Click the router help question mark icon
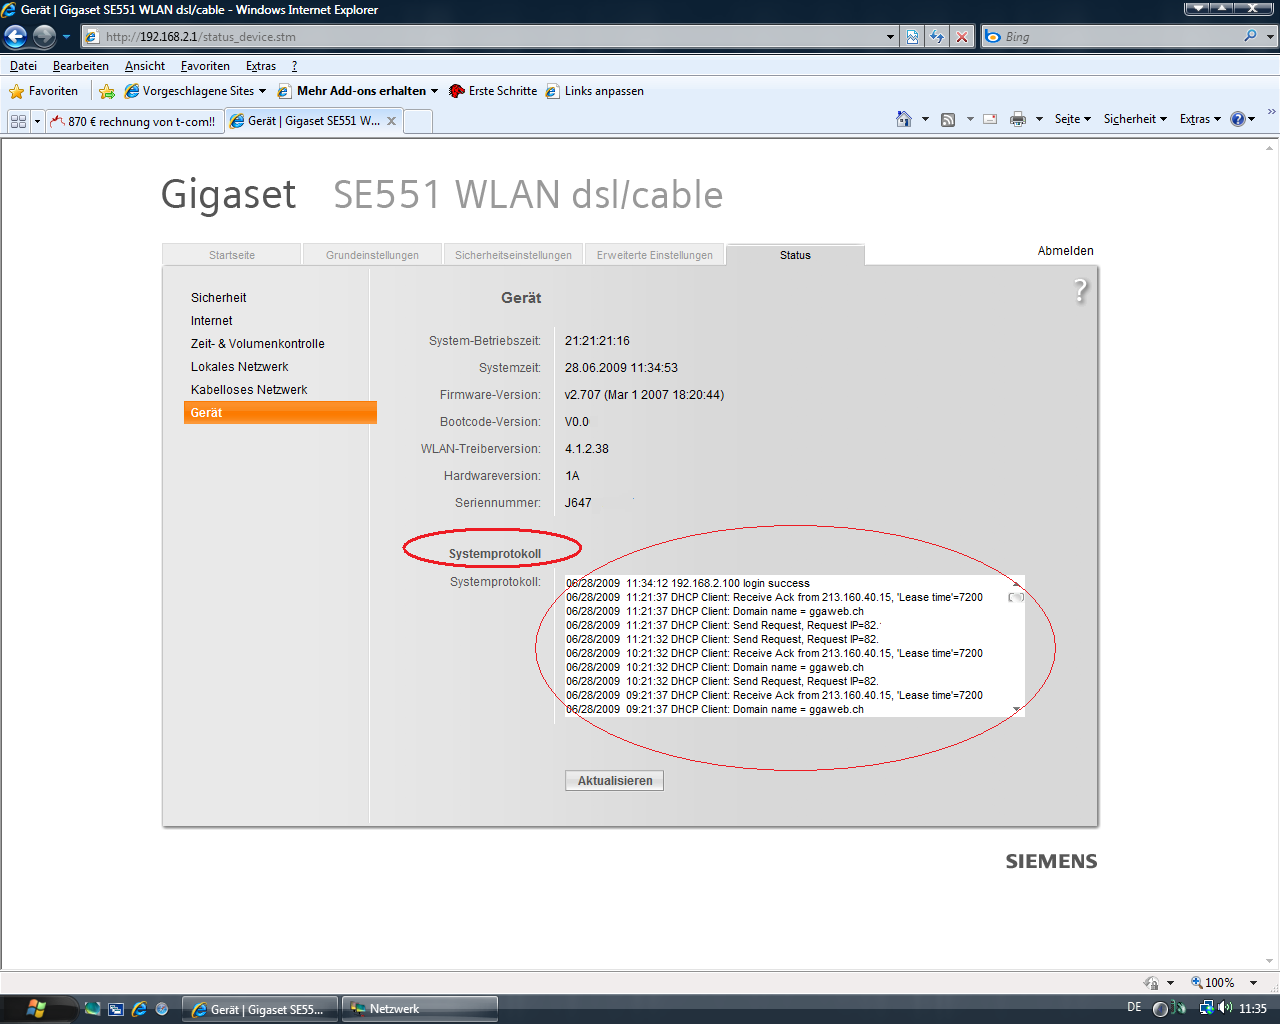 click(1080, 291)
